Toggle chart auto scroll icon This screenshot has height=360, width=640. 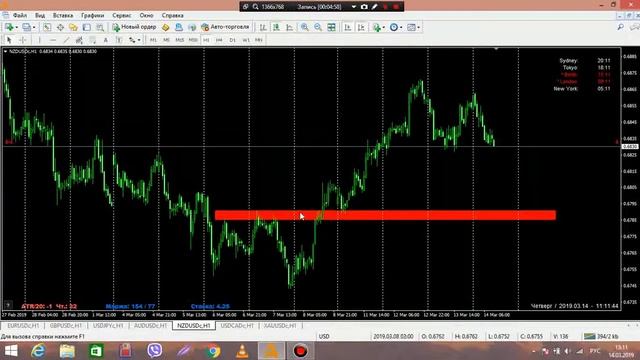(348, 27)
